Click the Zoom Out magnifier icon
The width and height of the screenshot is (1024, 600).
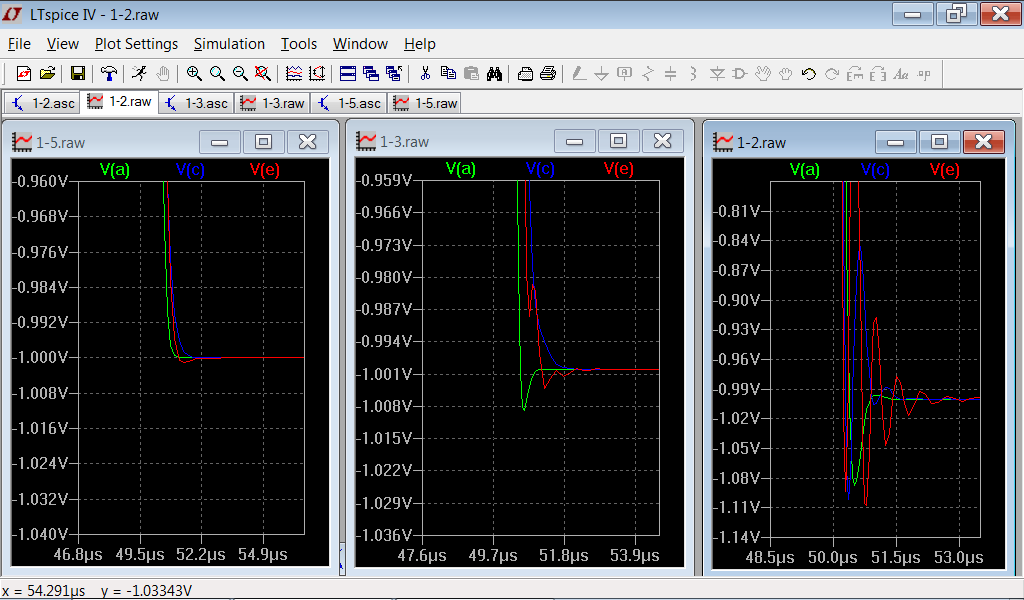(240, 73)
